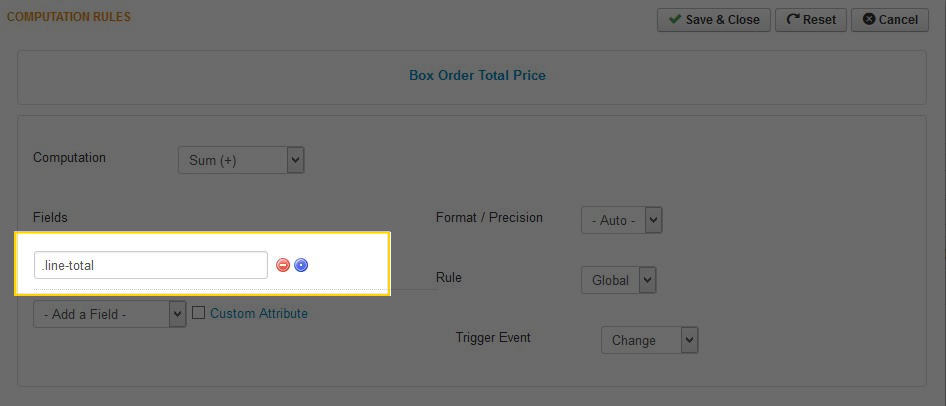The image size is (946, 406).
Task: Click the Computation Rules heading
Action: click(68, 17)
